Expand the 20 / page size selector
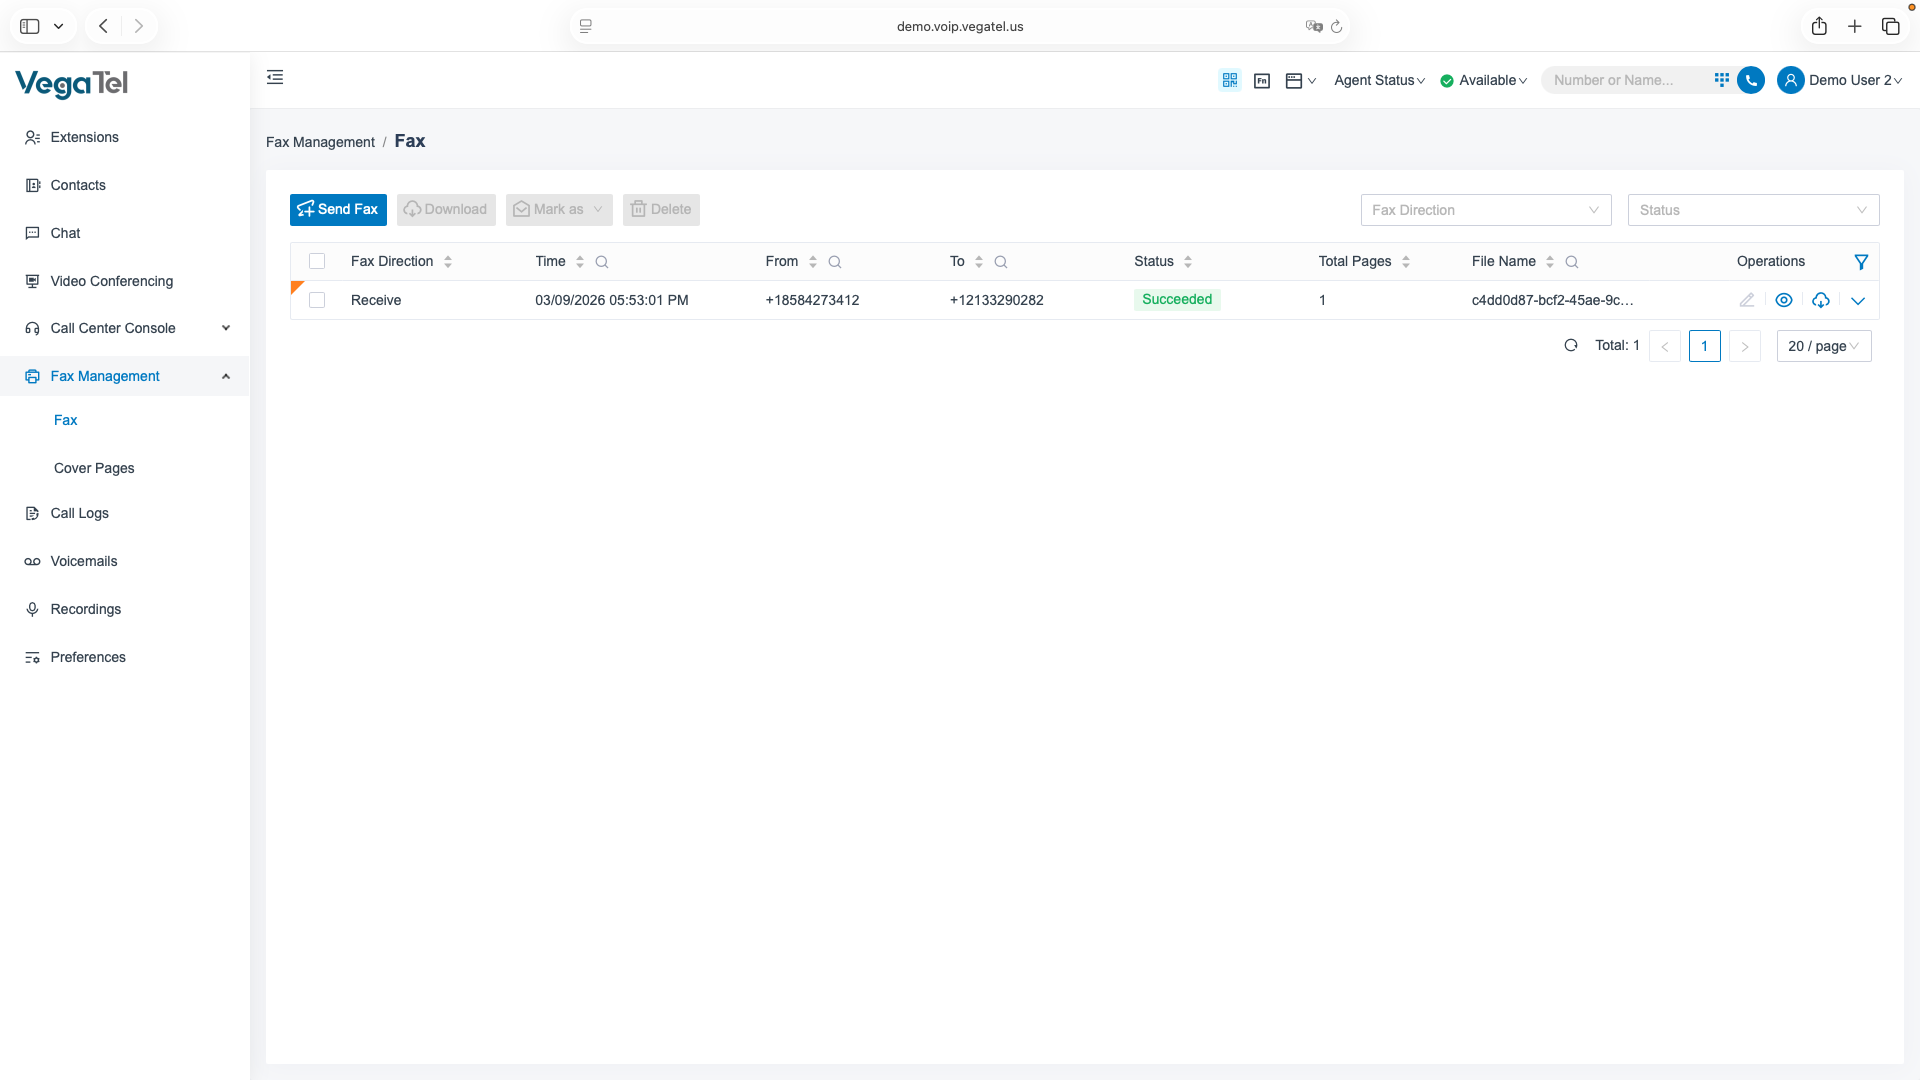Screen dimensions: 1920x1080 [x=1823, y=346]
